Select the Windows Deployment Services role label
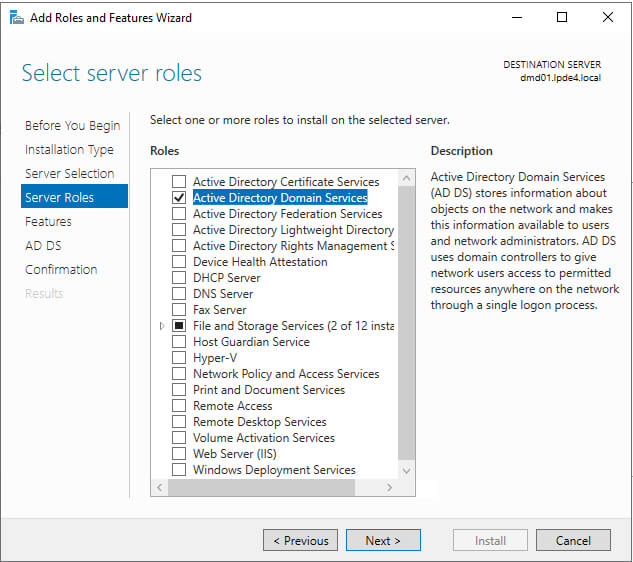This screenshot has width=633, height=562. point(274,470)
